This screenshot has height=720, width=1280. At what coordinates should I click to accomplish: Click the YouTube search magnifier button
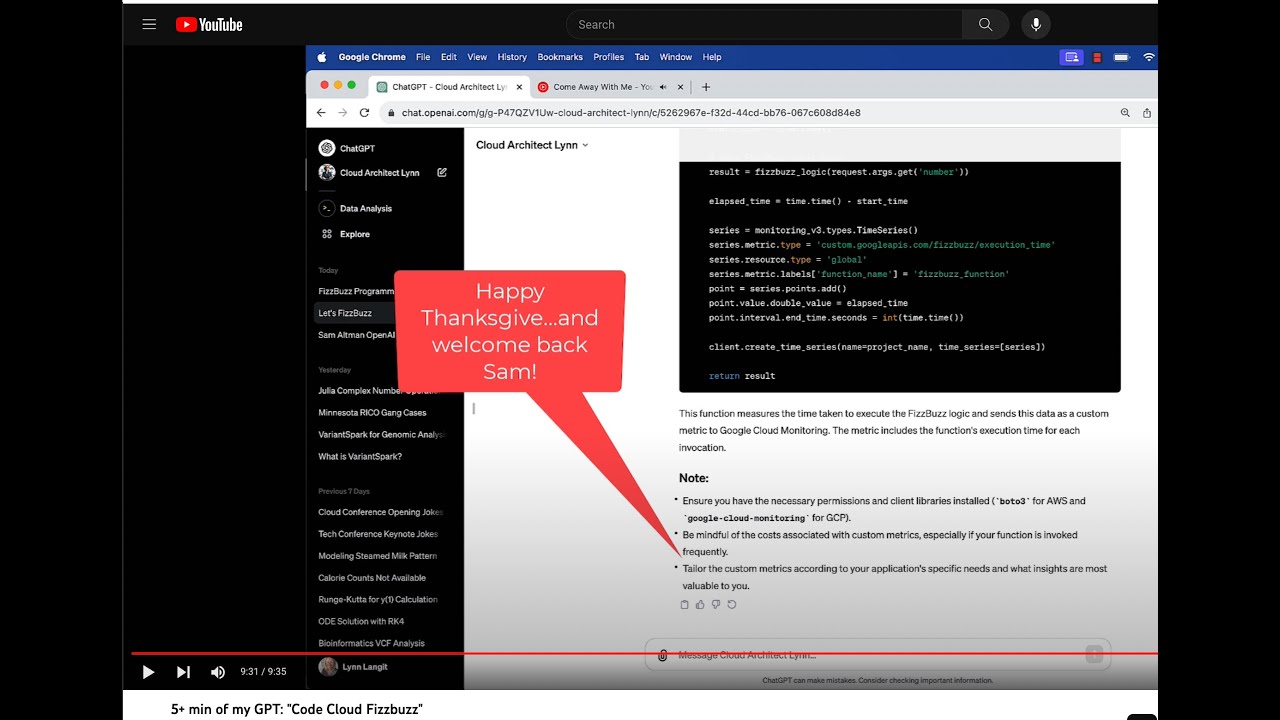pos(986,25)
